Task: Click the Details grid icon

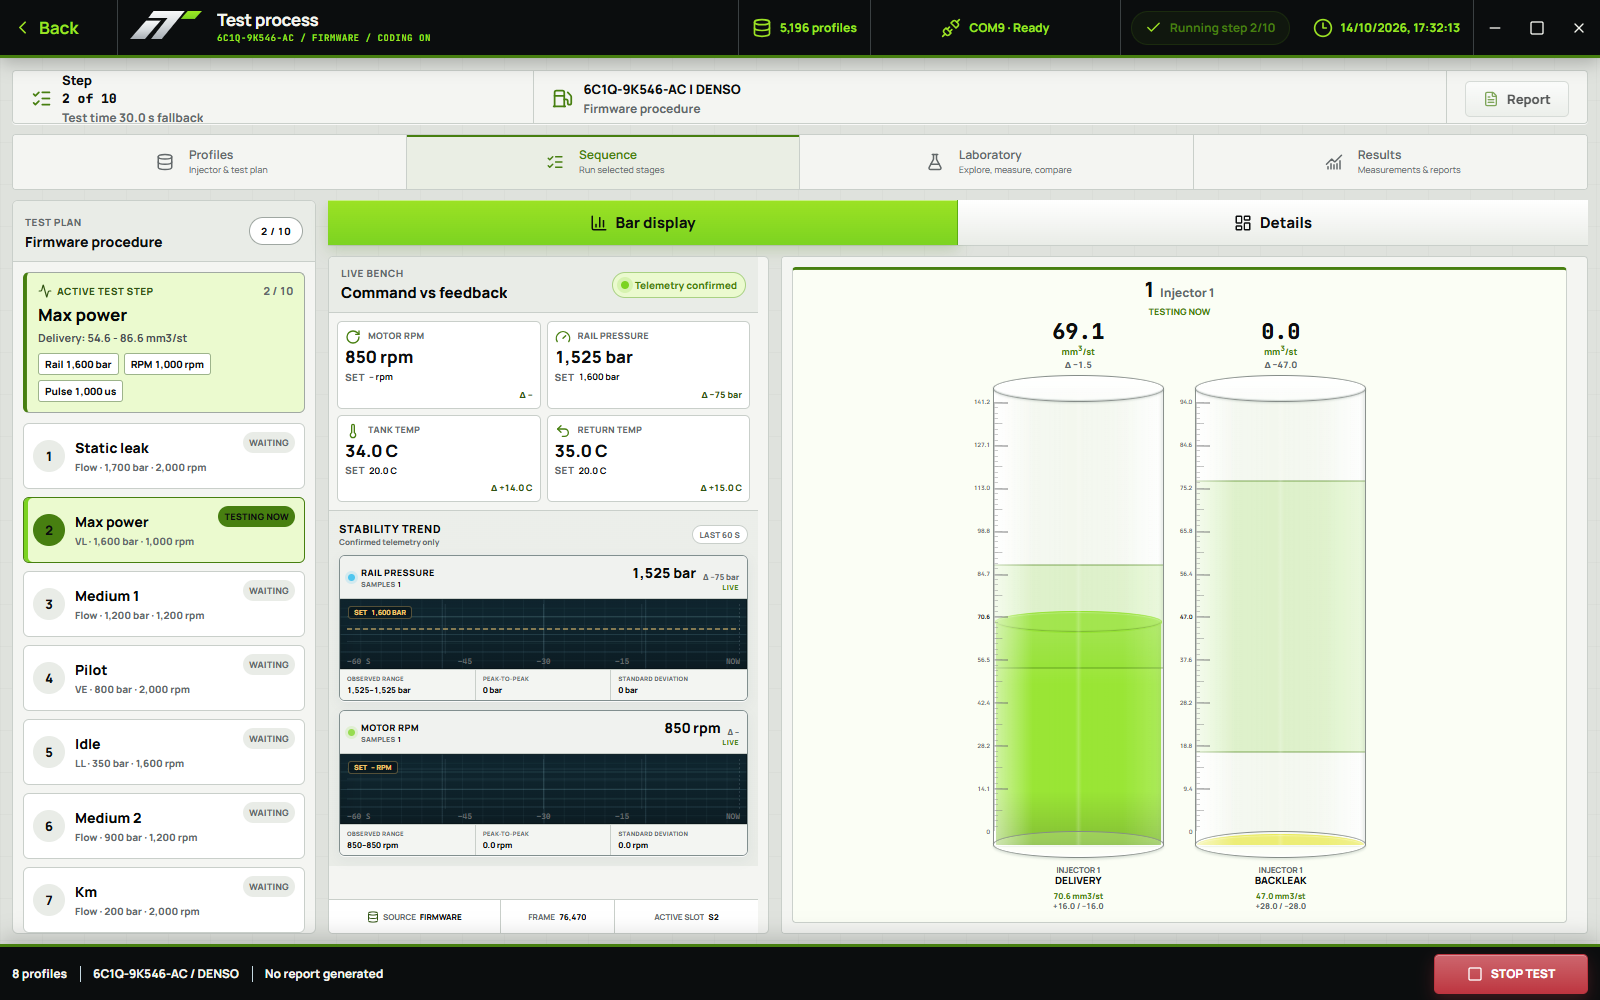Action: point(1243,223)
